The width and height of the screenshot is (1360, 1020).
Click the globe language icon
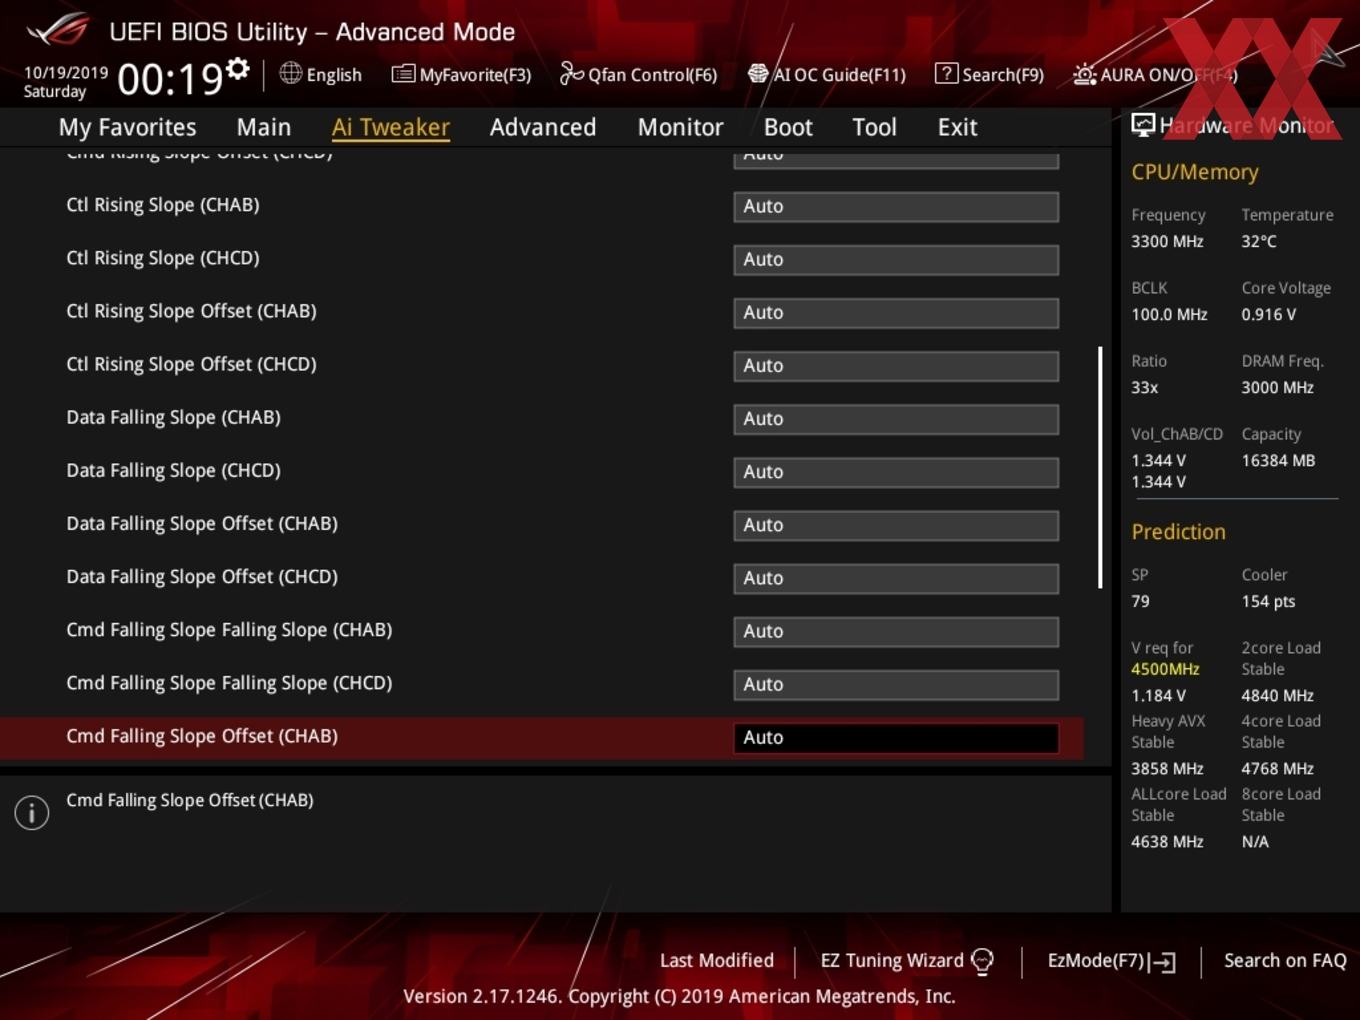pyautogui.click(x=290, y=73)
